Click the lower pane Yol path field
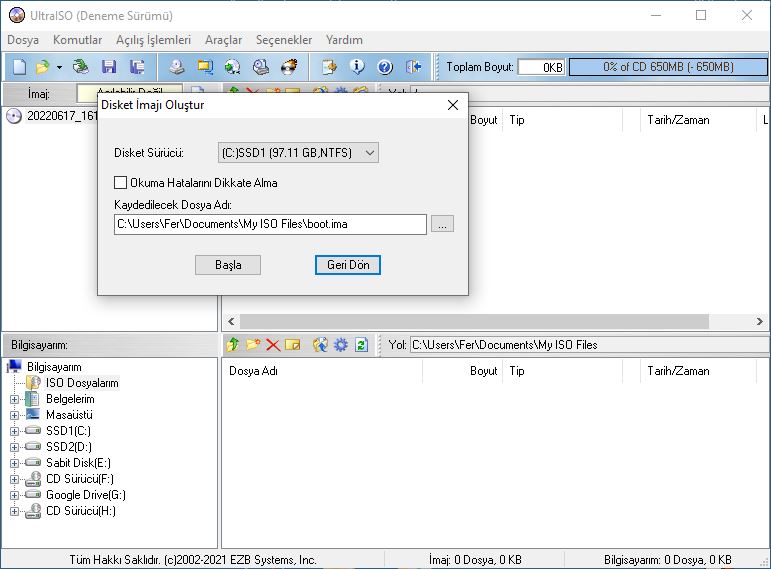The height and width of the screenshot is (569, 771). pos(589,345)
